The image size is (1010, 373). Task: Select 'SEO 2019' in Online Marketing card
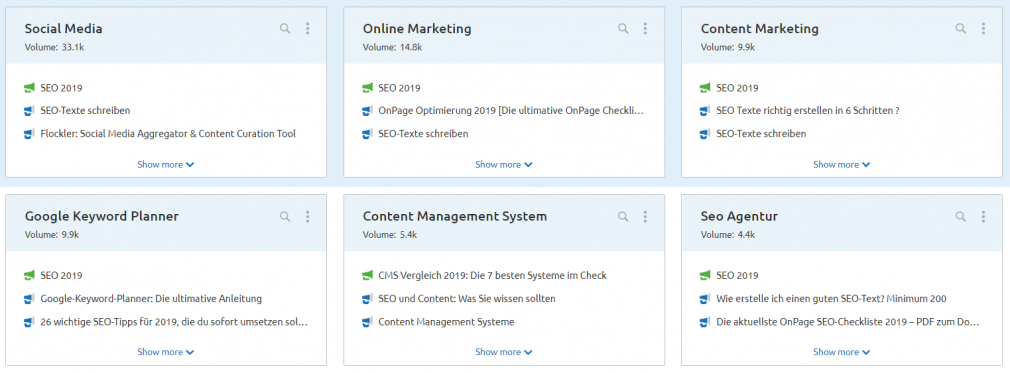click(x=399, y=88)
